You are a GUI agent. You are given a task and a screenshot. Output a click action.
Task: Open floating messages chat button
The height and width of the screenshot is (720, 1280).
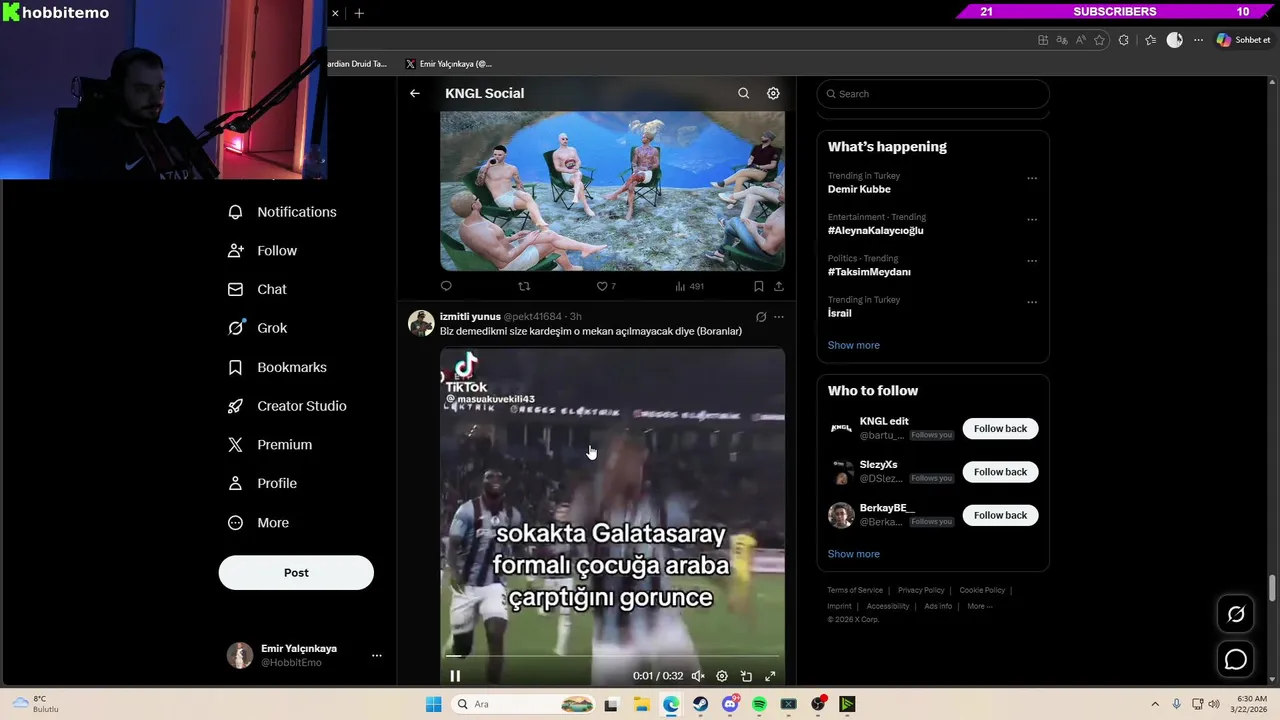click(x=1236, y=659)
